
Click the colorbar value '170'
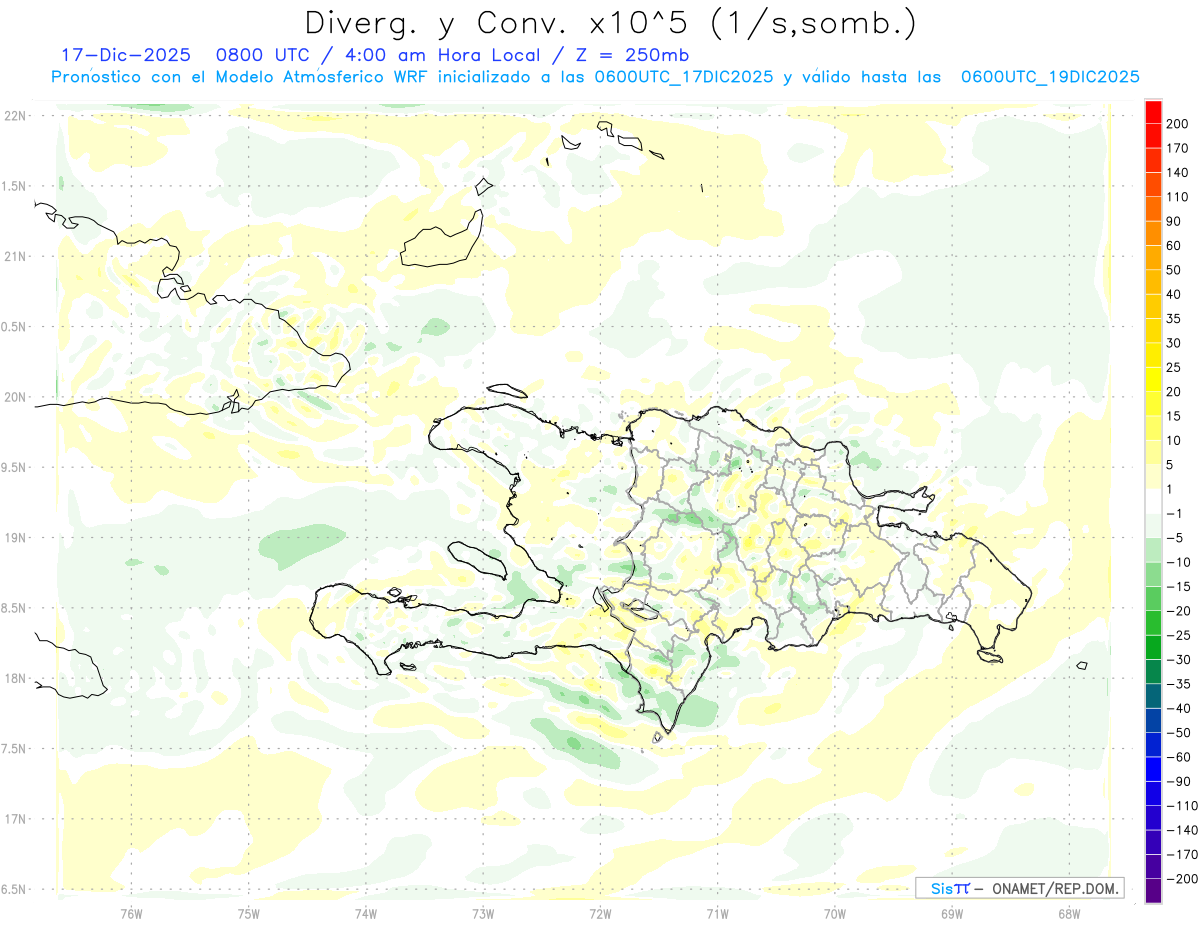click(x=1178, y=149)
